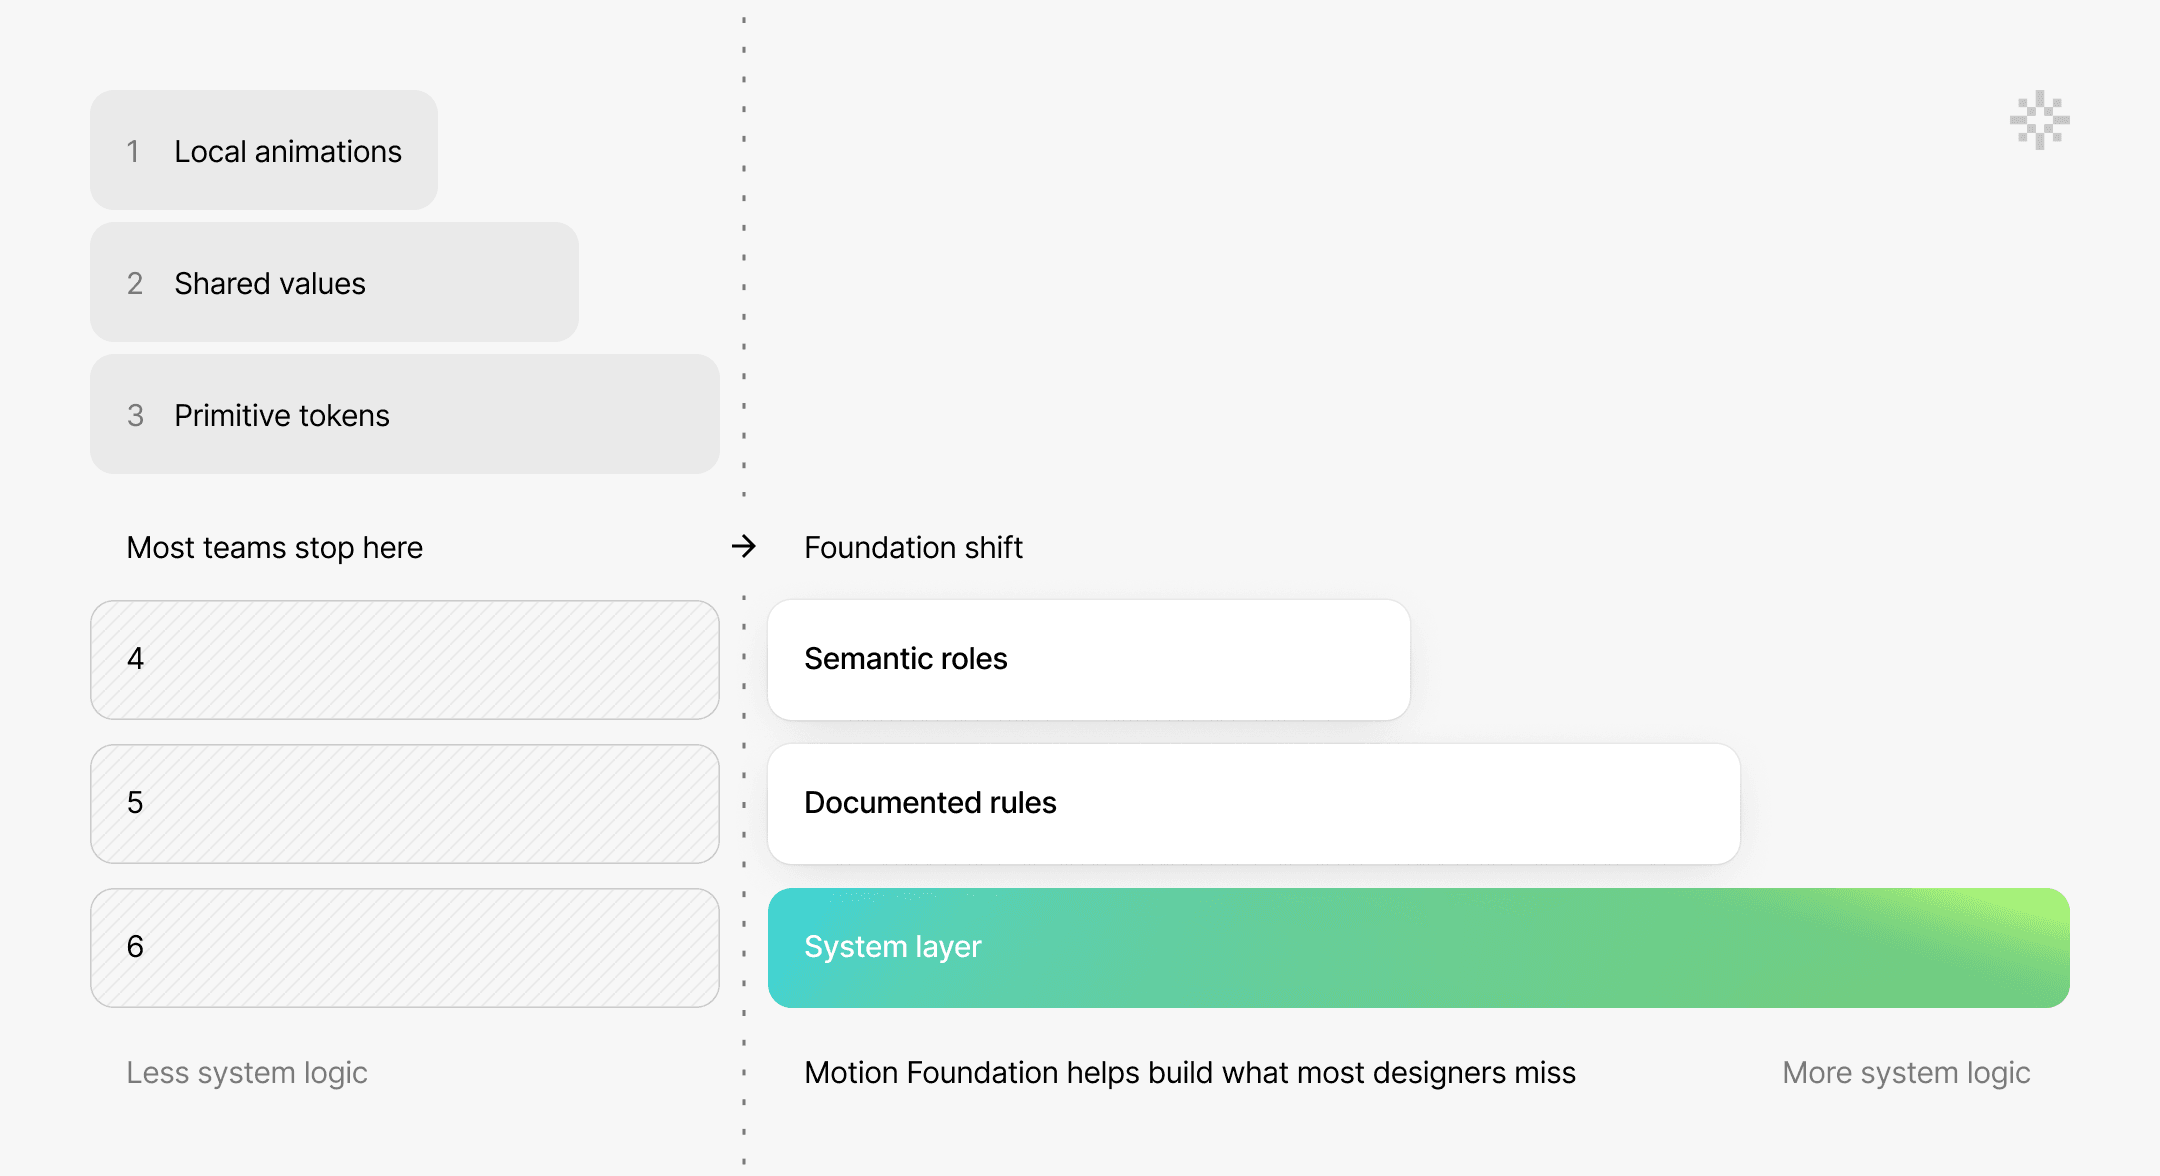Click the gradient System layer bar
Image resolution: width=2160 pixels, height=1176 pixels.
click(x=1419, y=948)
